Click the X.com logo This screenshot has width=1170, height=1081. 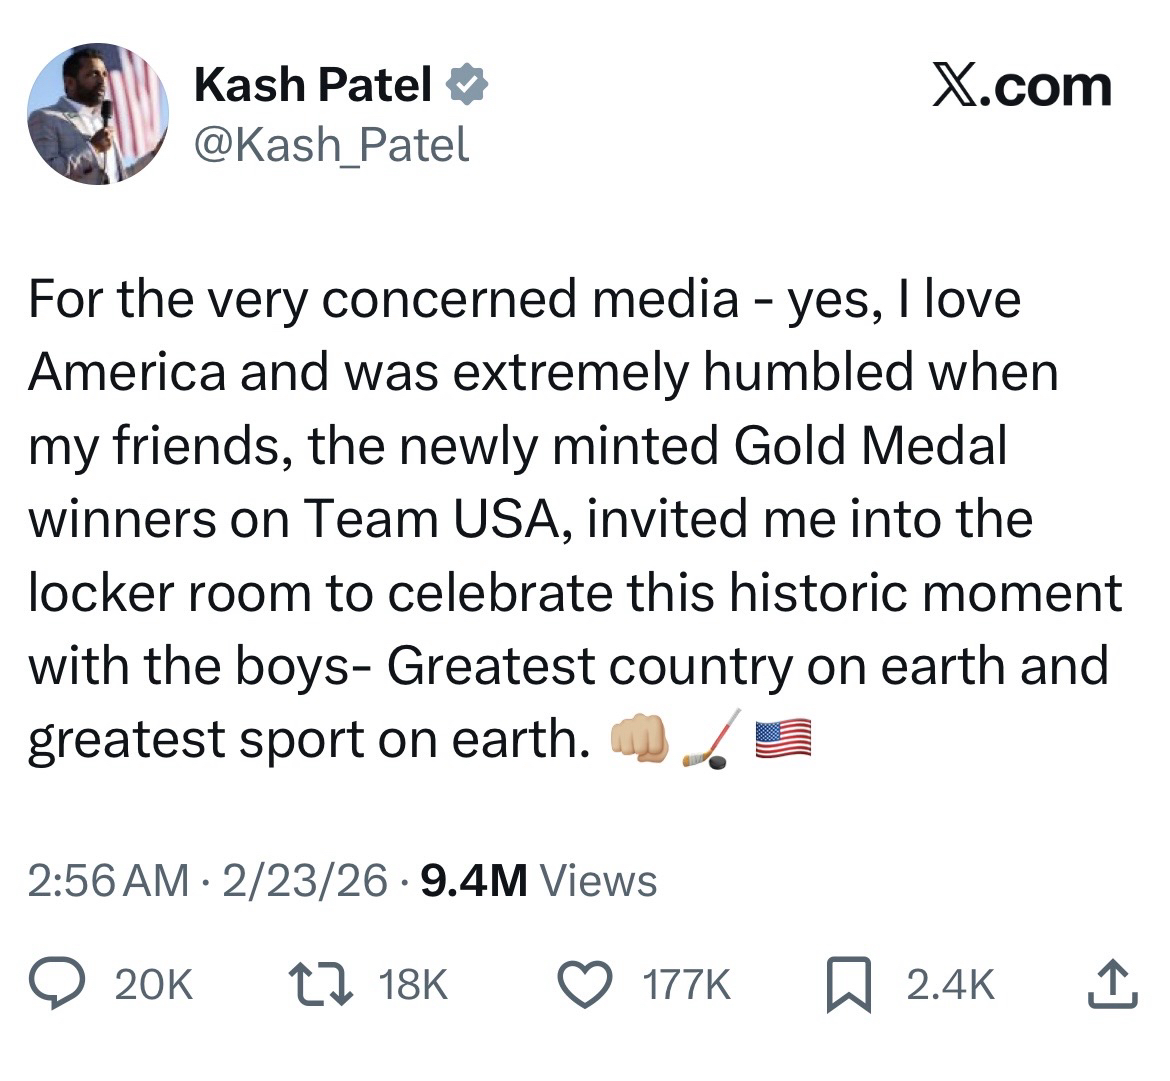1021,86
